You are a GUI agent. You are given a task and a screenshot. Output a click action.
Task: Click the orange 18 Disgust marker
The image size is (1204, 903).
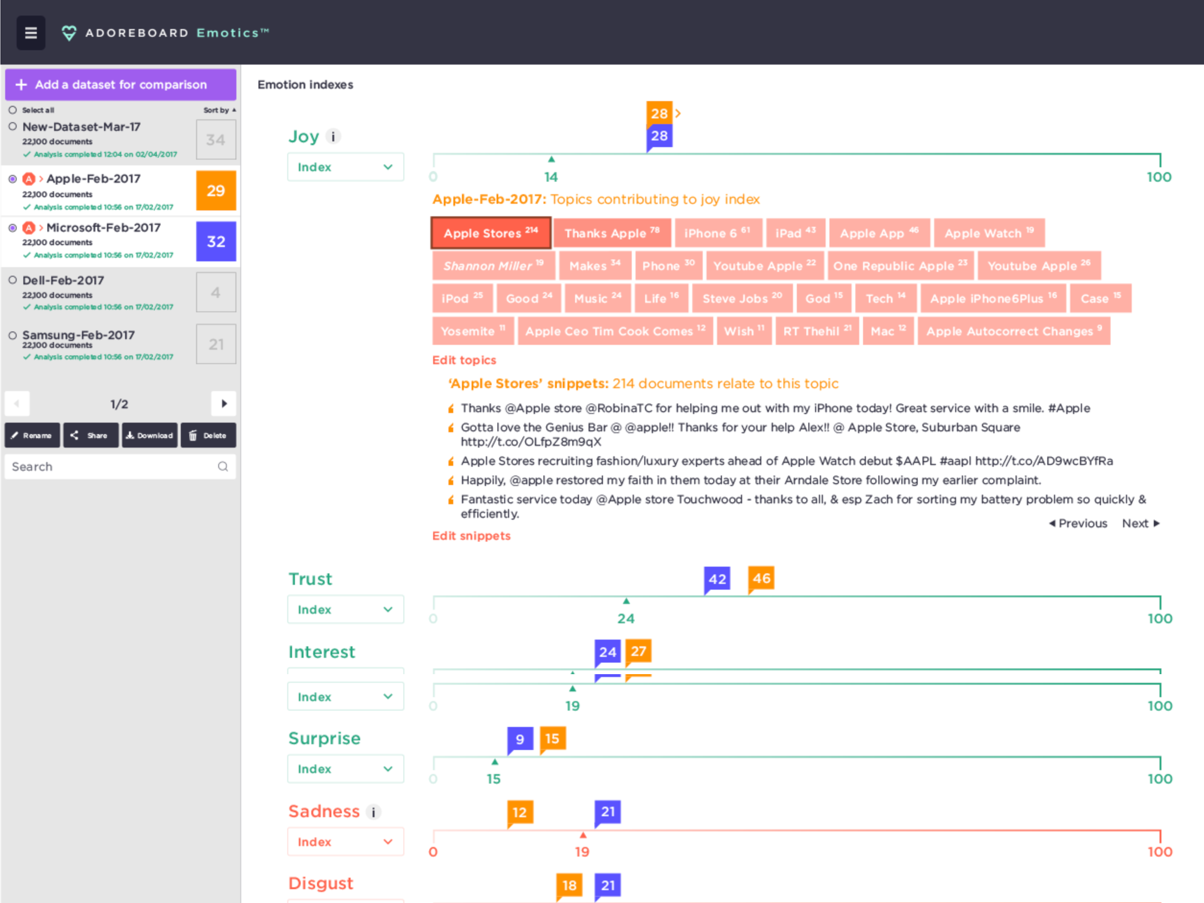(569, 886)
